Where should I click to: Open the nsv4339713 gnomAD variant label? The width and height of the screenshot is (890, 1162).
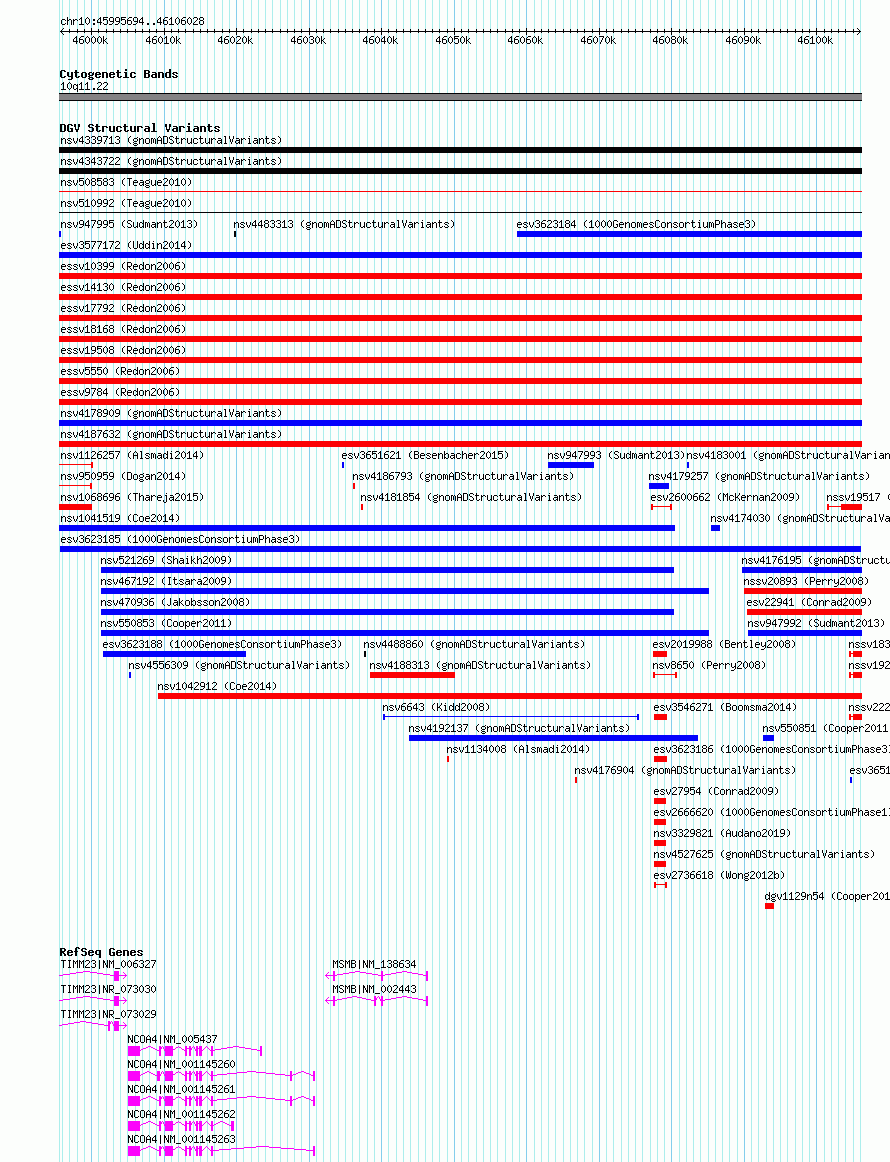pos(171,140)
